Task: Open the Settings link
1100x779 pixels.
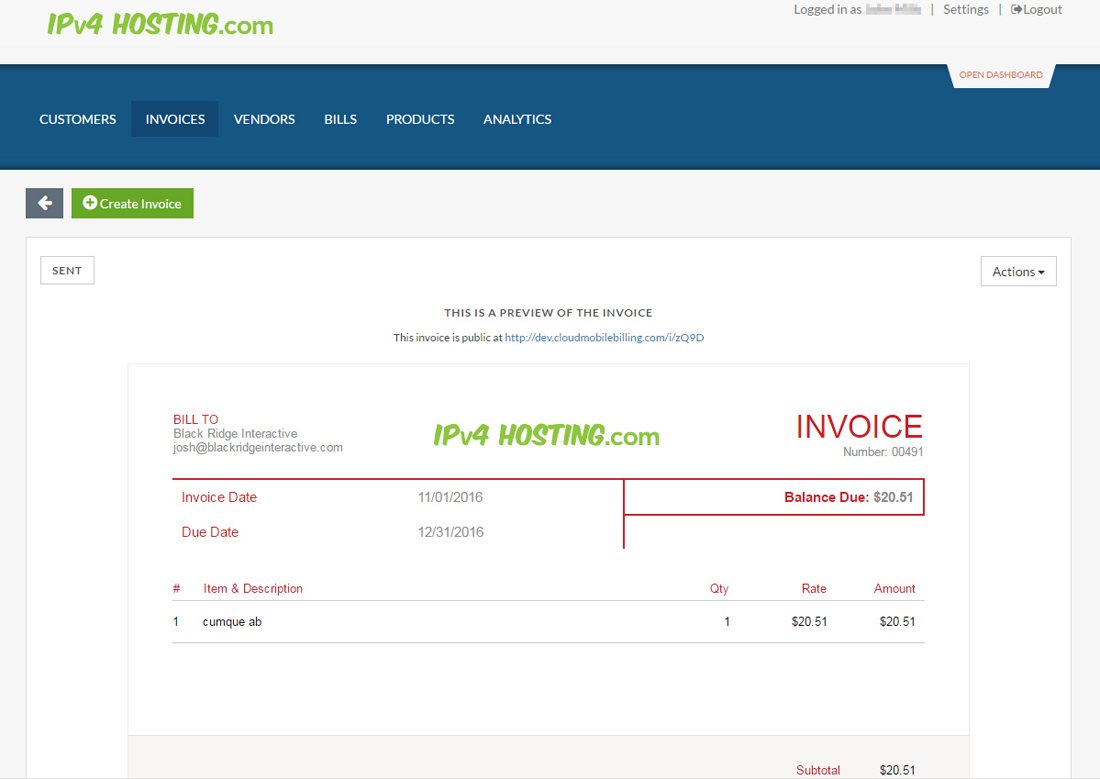Action: pos(965,10)
